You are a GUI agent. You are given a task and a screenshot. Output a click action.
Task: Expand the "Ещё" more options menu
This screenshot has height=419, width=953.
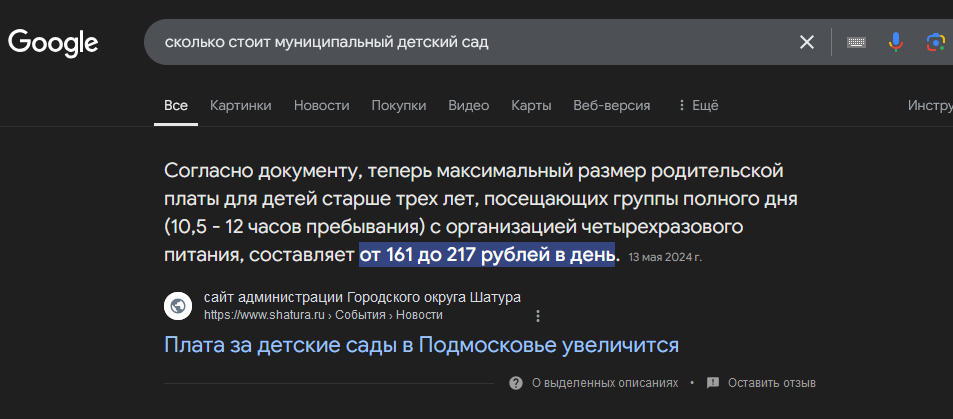[698, 105]
